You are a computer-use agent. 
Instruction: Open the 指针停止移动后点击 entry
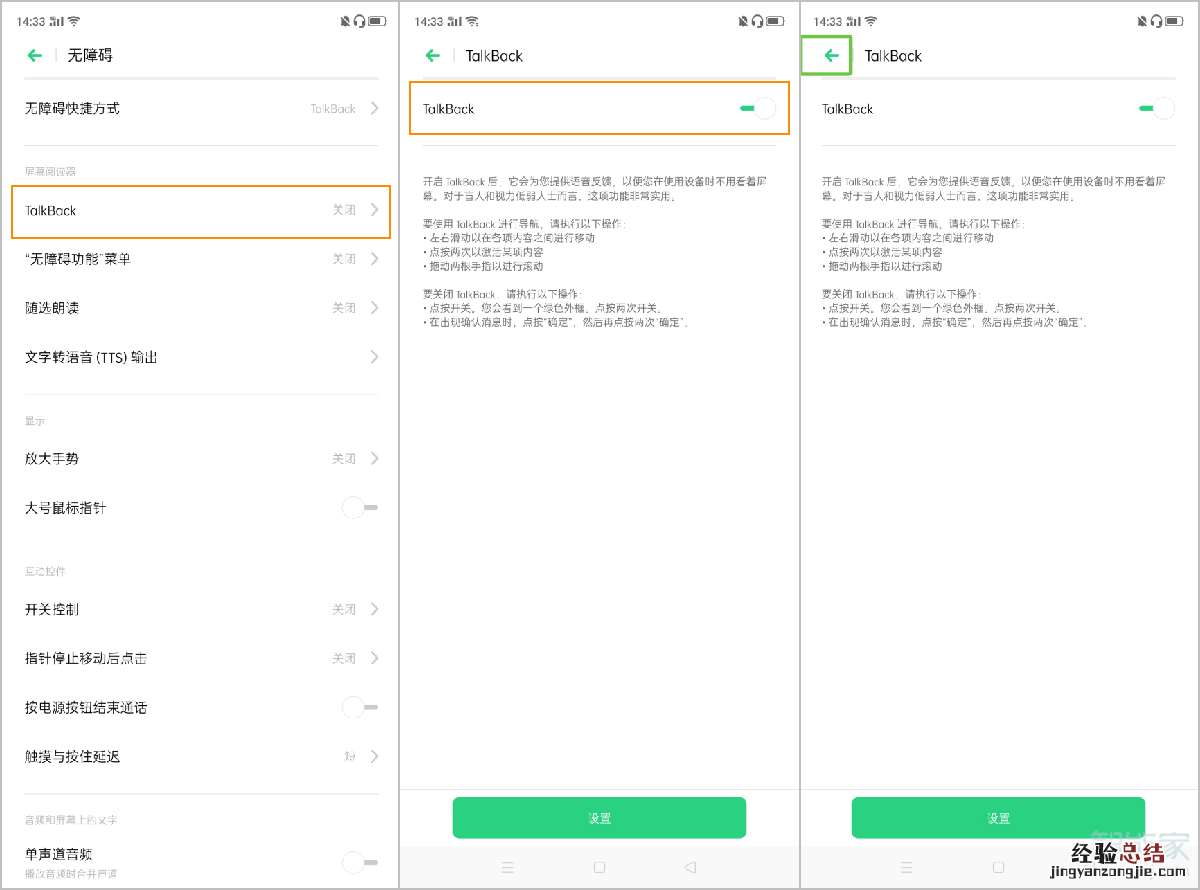201,658
